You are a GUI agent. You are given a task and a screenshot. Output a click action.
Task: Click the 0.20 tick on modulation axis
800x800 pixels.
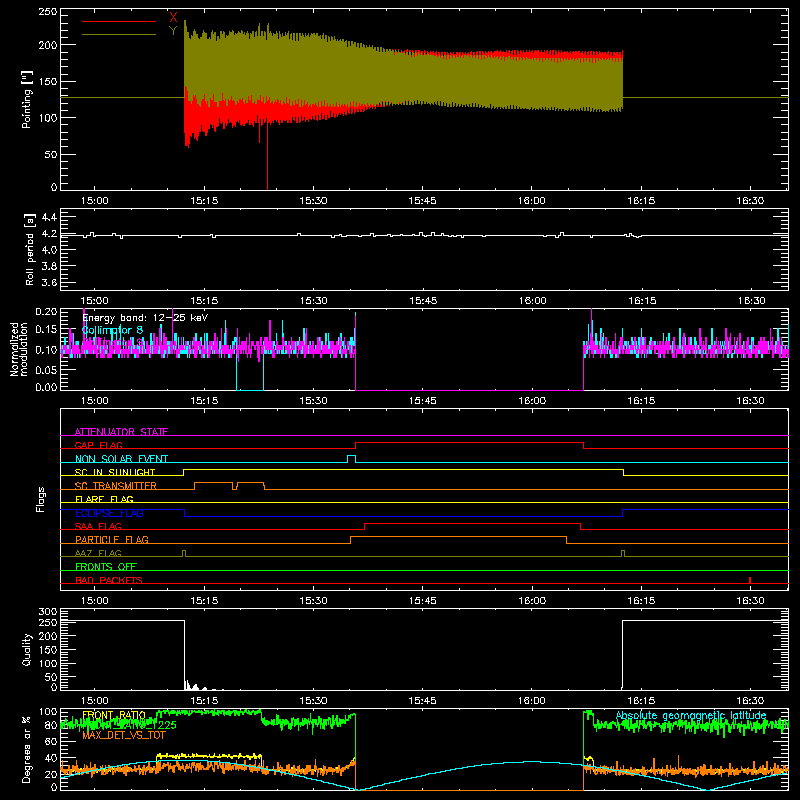tap(46, 311)
